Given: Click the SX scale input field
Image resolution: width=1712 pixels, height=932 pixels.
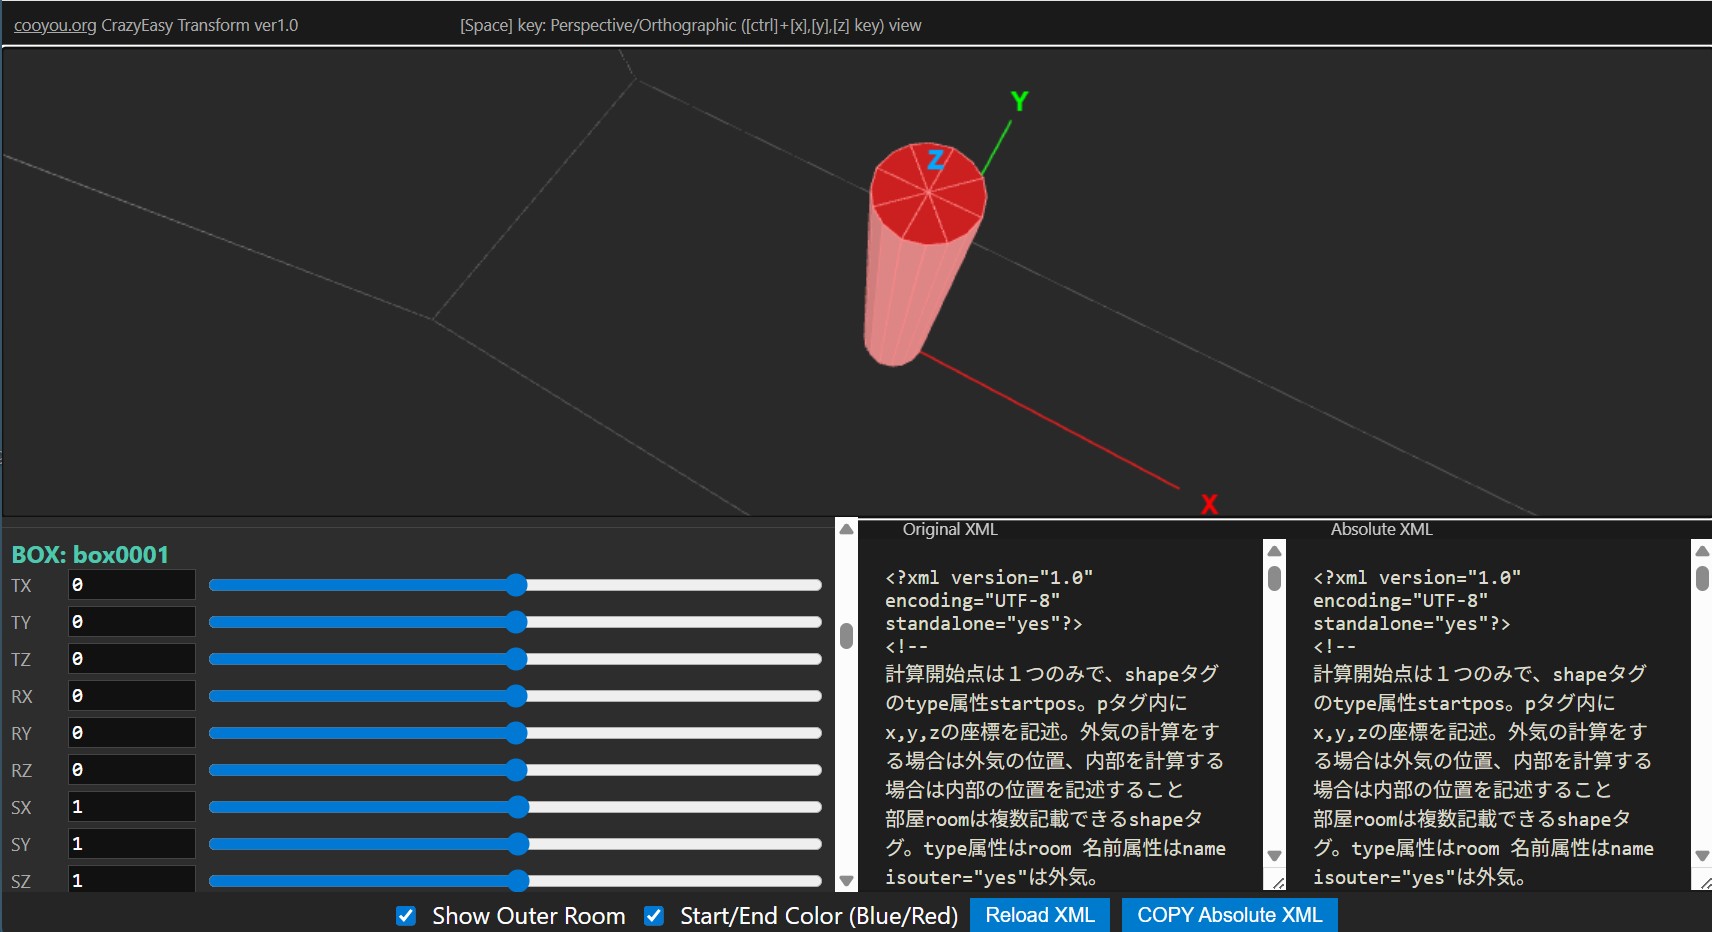Looking at the screenshot, I should pyautogui.click(x=131, y=807).
